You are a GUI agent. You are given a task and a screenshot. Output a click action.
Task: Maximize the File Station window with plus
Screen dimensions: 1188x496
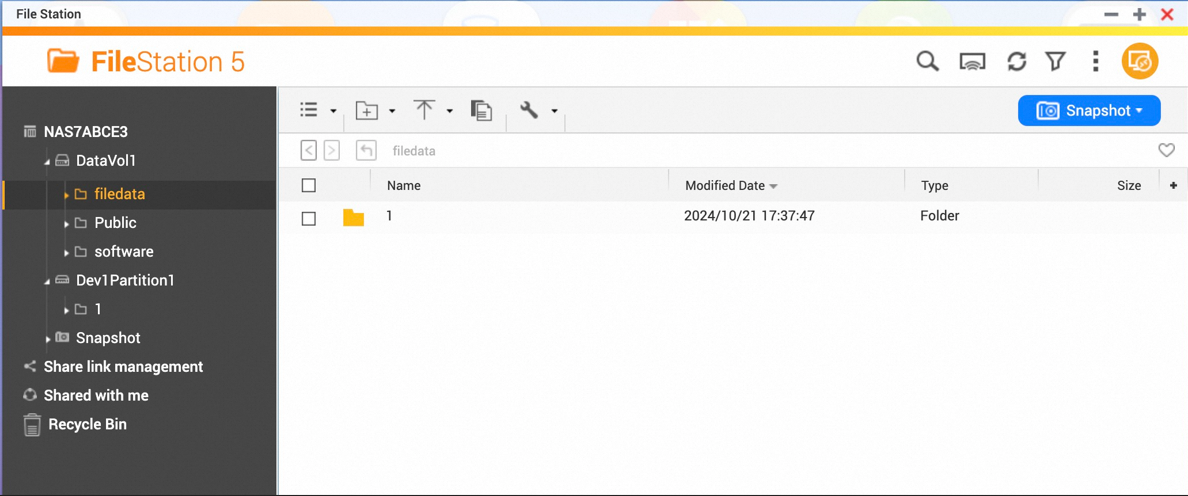tap(1139, 14)
